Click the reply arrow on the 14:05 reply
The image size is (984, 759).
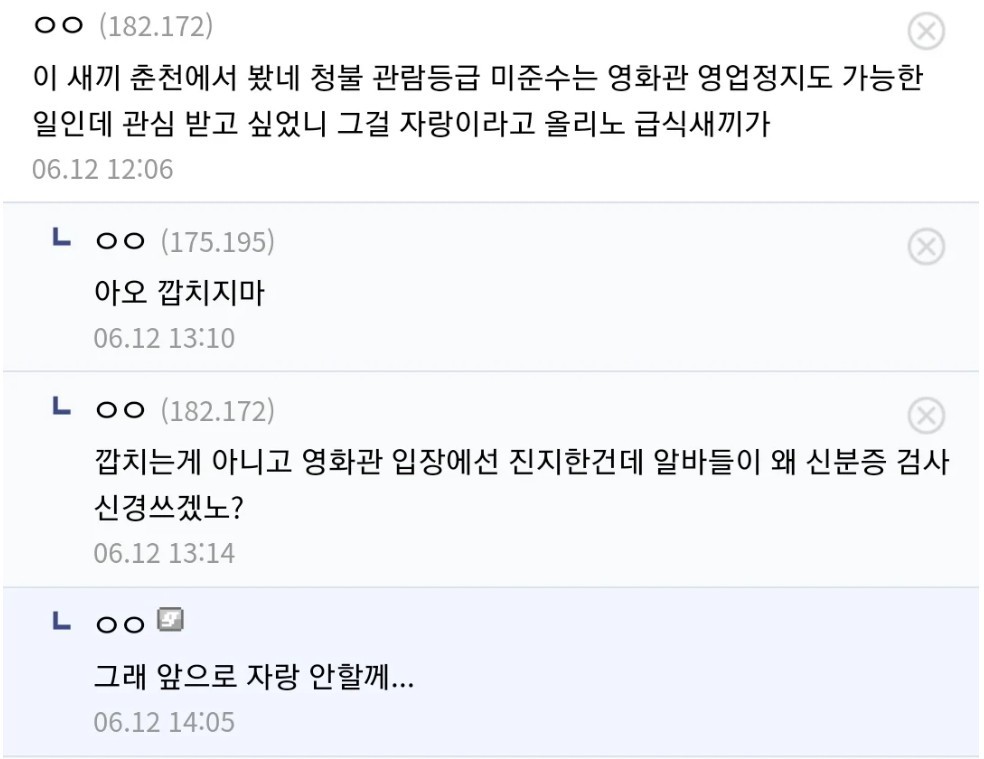pos(61,622)
